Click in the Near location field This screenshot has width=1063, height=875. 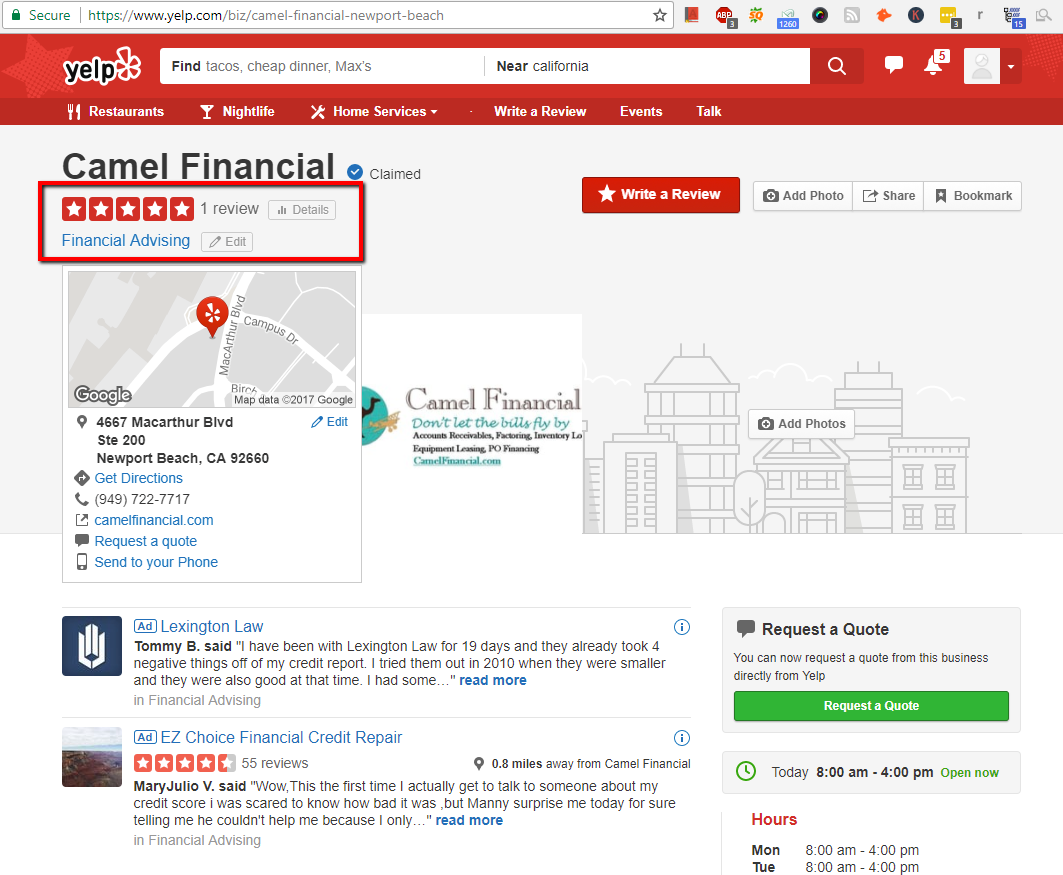tap(647, 66)
